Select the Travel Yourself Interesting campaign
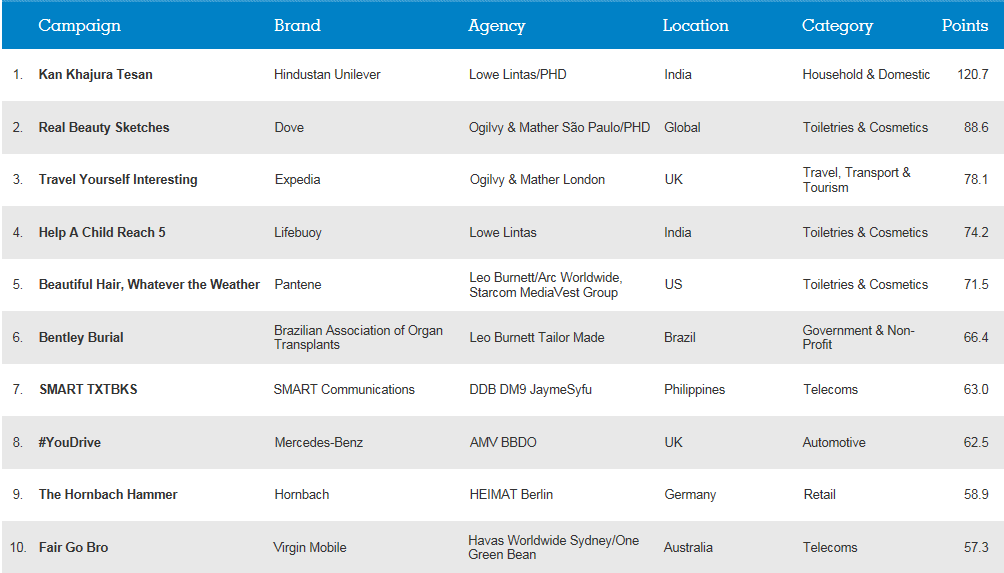The height and width of the screenshot is (573, 1004). (118, 180)
